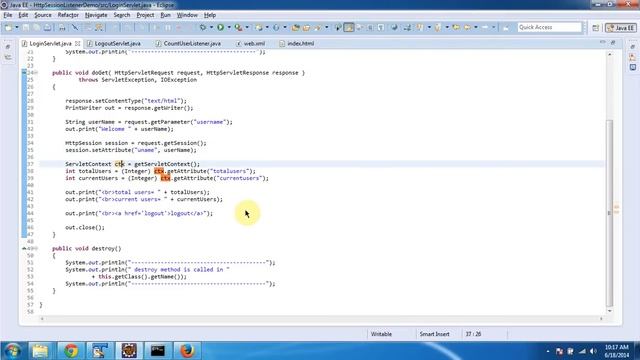Click the horizontal scroll right arrow
Image resolution: width=640 pixels, height=360 pixels.
coord(601,319)
